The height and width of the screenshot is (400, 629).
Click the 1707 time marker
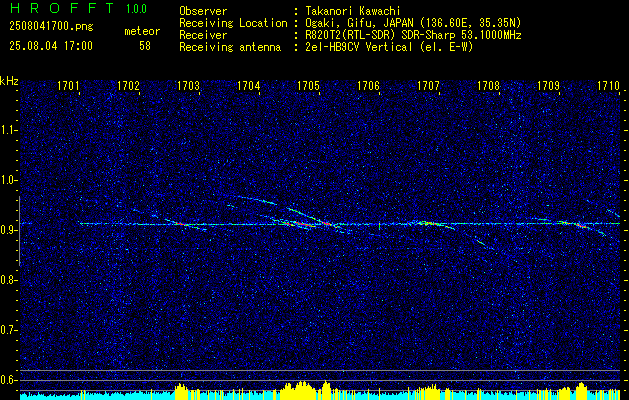(x=428, y=85)
